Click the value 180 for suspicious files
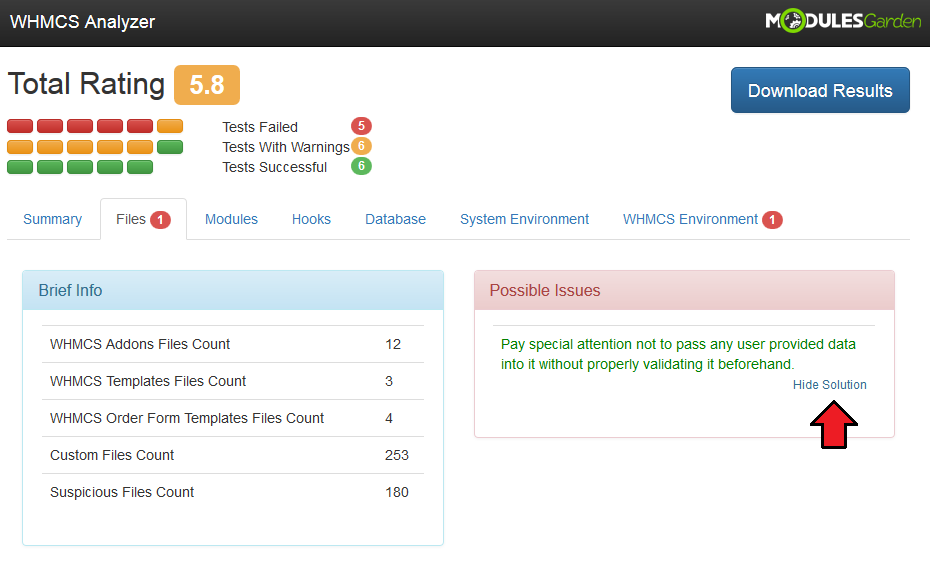930x568 pixels. click(397, 492)
